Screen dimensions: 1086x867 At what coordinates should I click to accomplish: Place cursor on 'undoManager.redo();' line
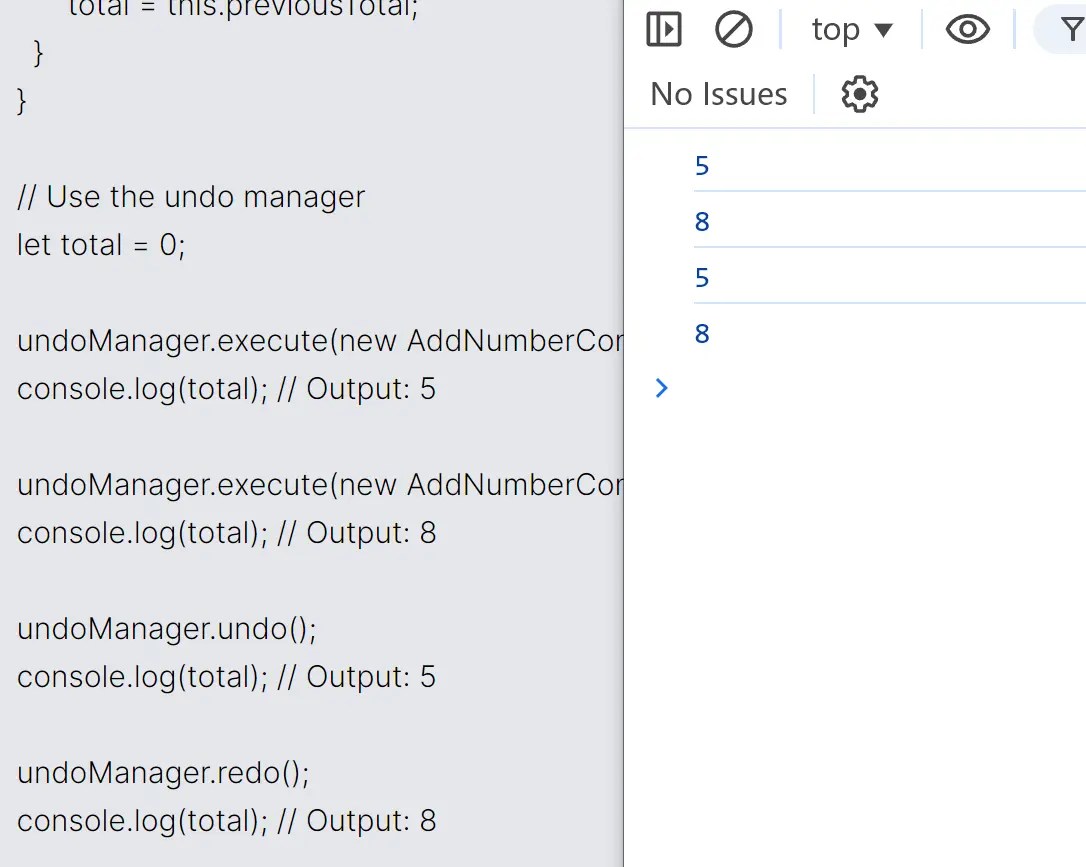click(x=164, y=773)
